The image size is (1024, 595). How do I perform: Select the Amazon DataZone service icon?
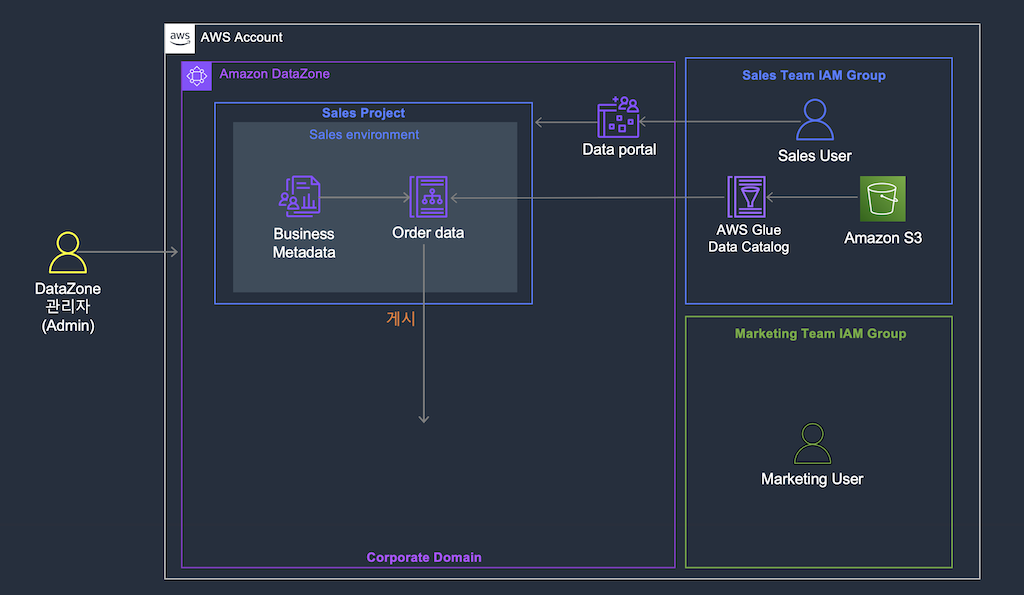click(x=197, y=76)
